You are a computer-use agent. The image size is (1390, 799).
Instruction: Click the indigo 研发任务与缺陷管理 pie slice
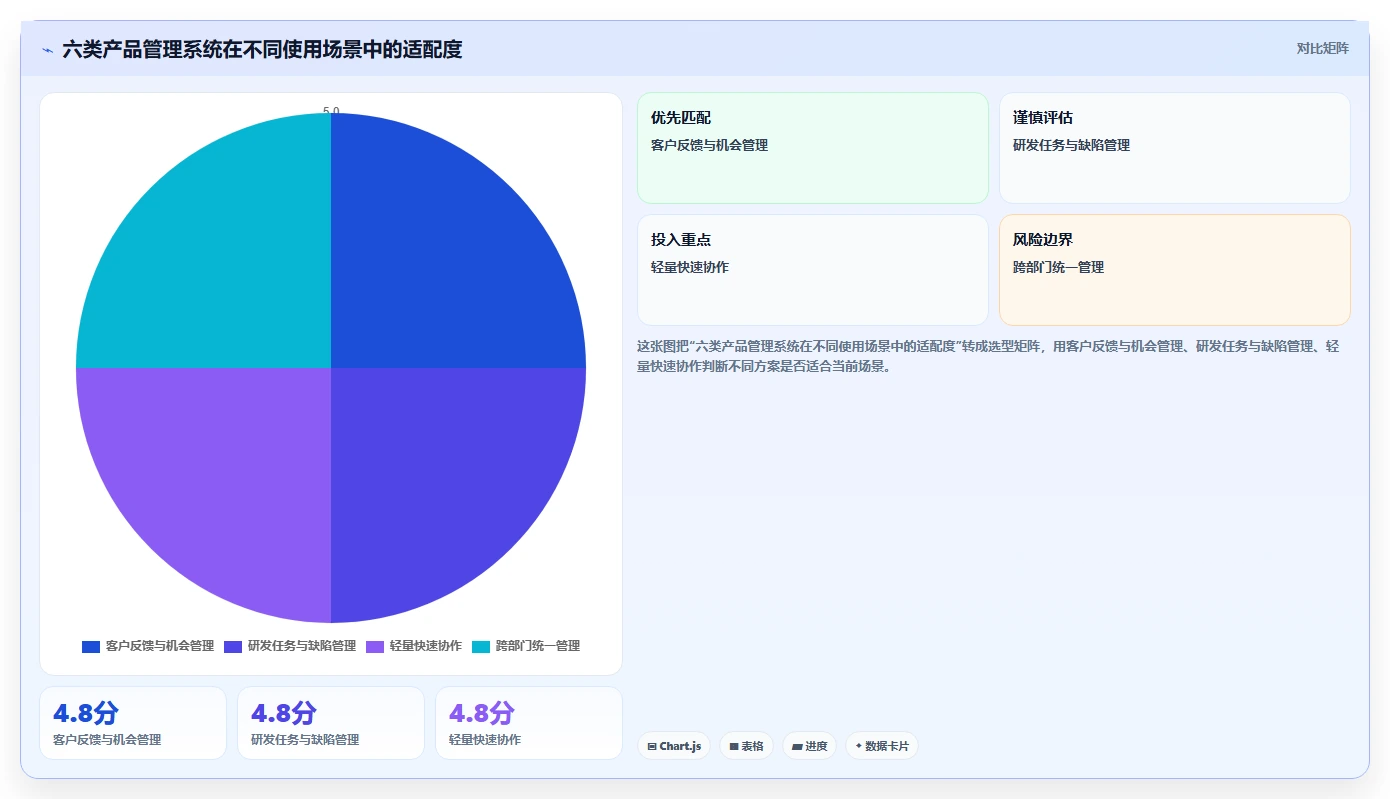tap(458, 495)
